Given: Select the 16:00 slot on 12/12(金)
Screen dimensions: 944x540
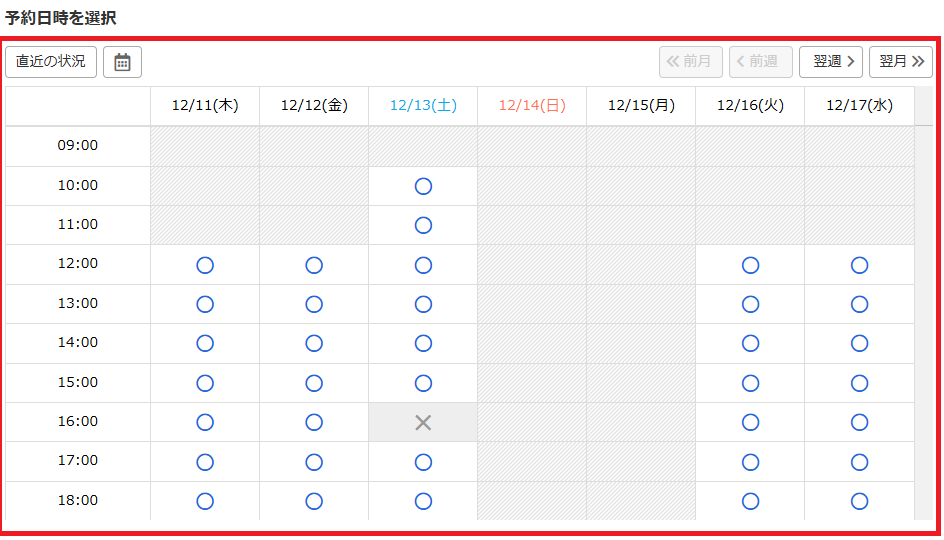Looking at the screenshot, I should 314,422.
